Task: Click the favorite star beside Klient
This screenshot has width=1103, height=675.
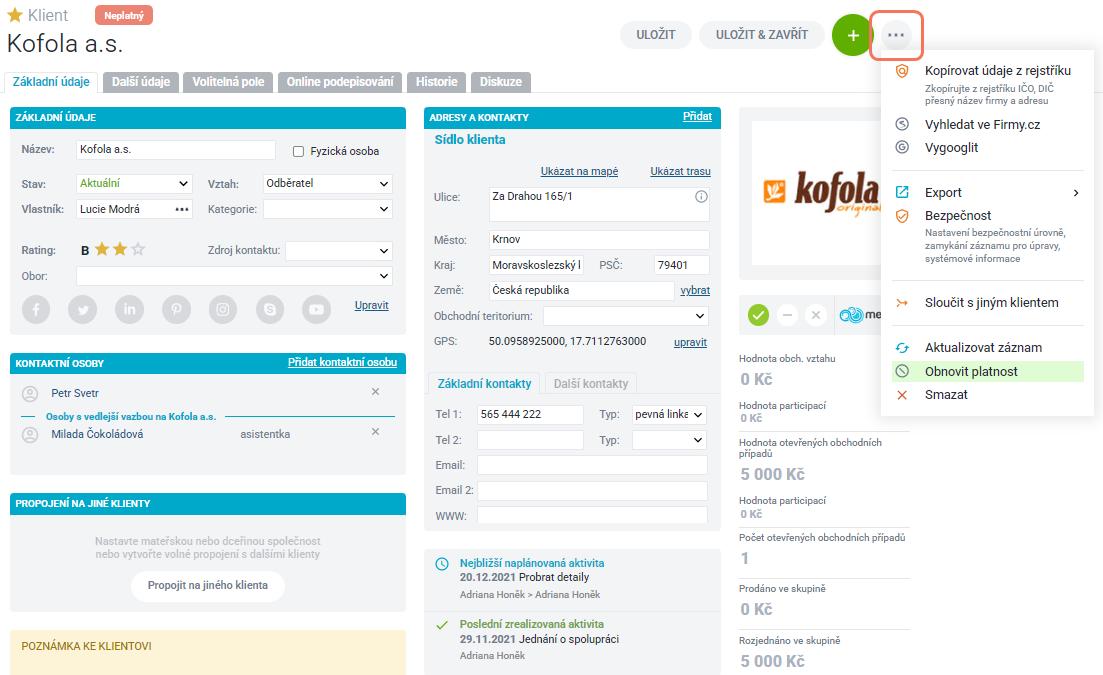Action: [x=15, y=15]
